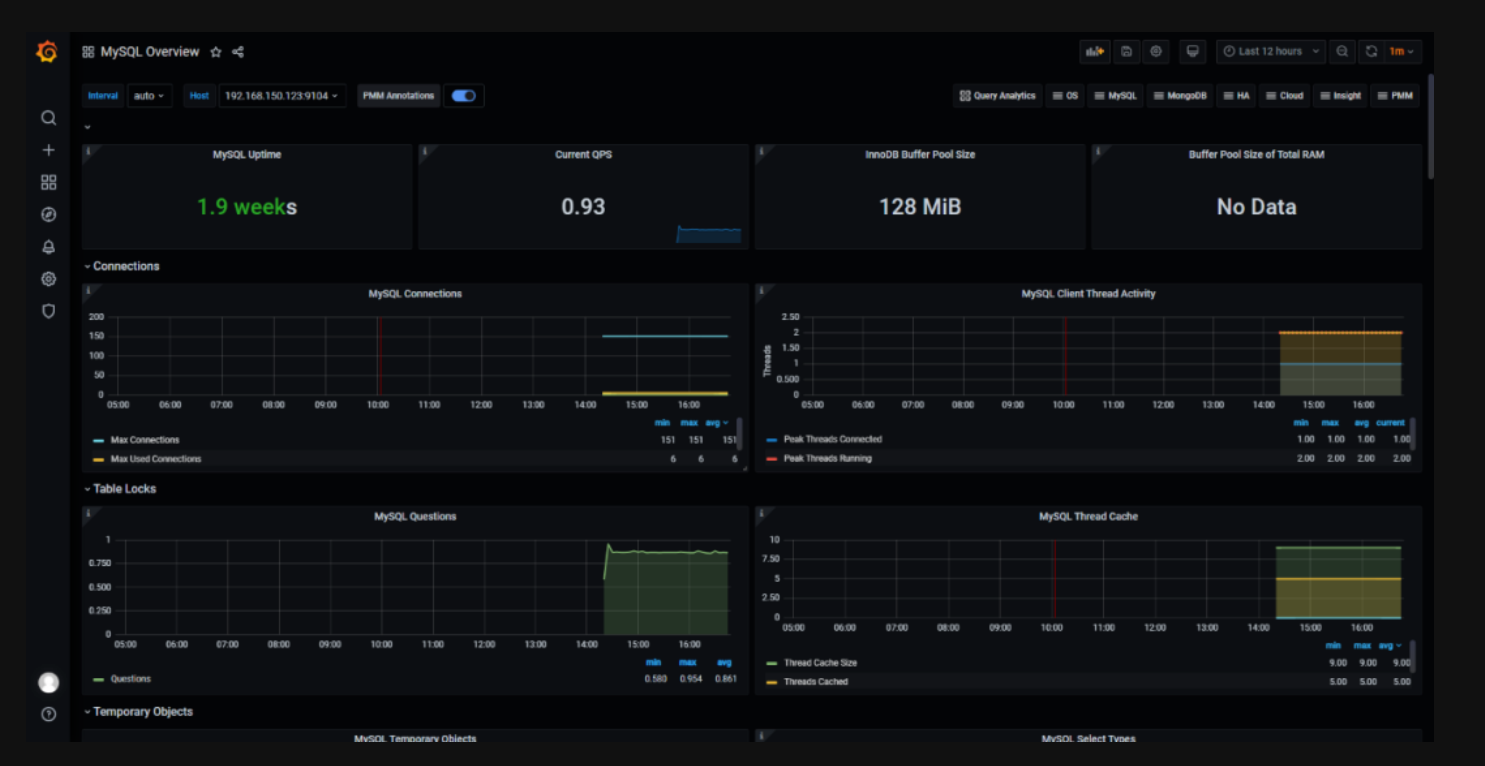Open the Dashboards grid icon in sidebar

coord(48,182)
